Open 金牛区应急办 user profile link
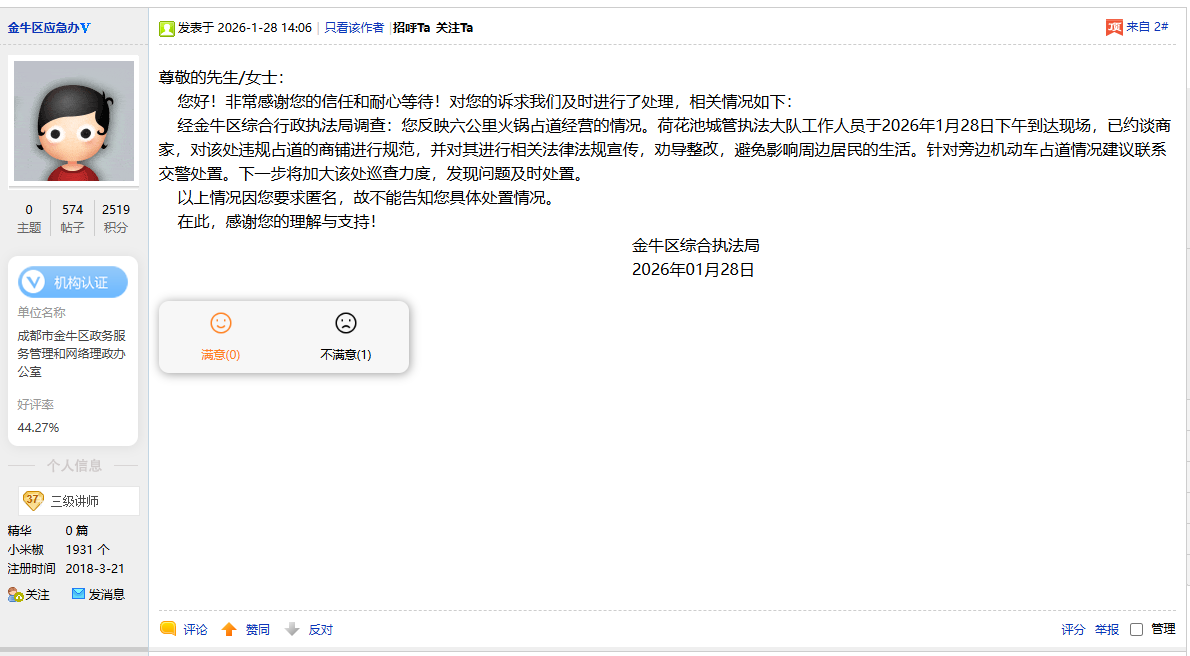The height and width of the screenshot is (656, 1190). coord(48,27)
